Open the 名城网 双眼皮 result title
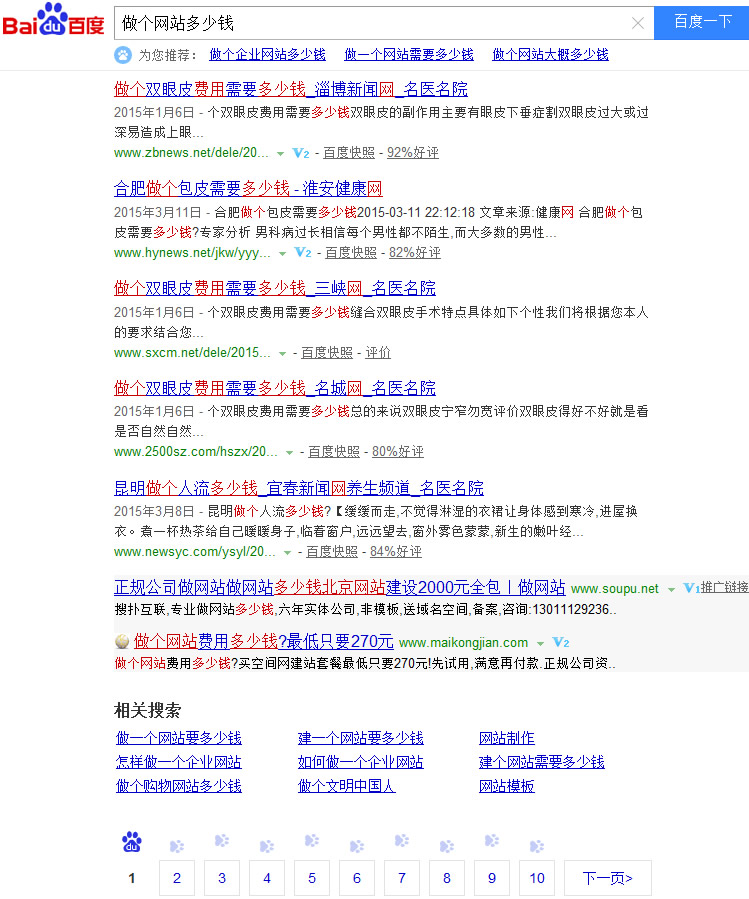The height and width of the screenshot is (899, 749). coord(275,388)
